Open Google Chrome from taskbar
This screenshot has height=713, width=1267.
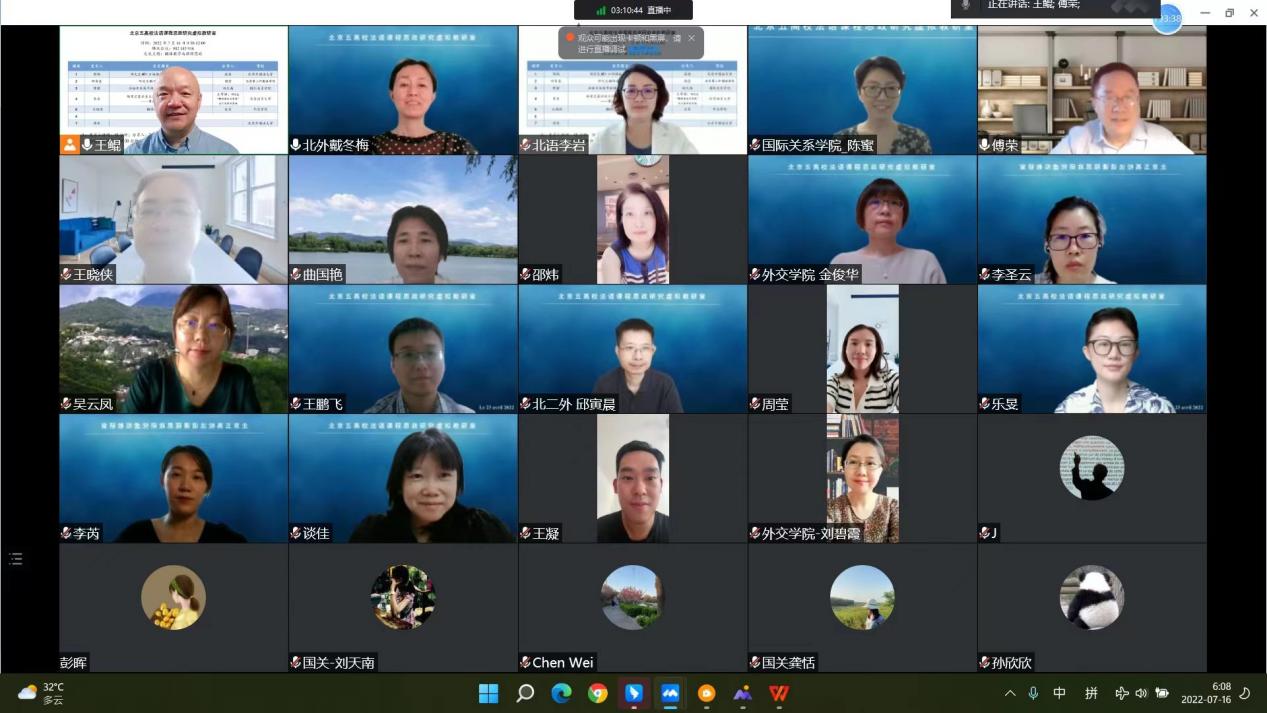598,693
